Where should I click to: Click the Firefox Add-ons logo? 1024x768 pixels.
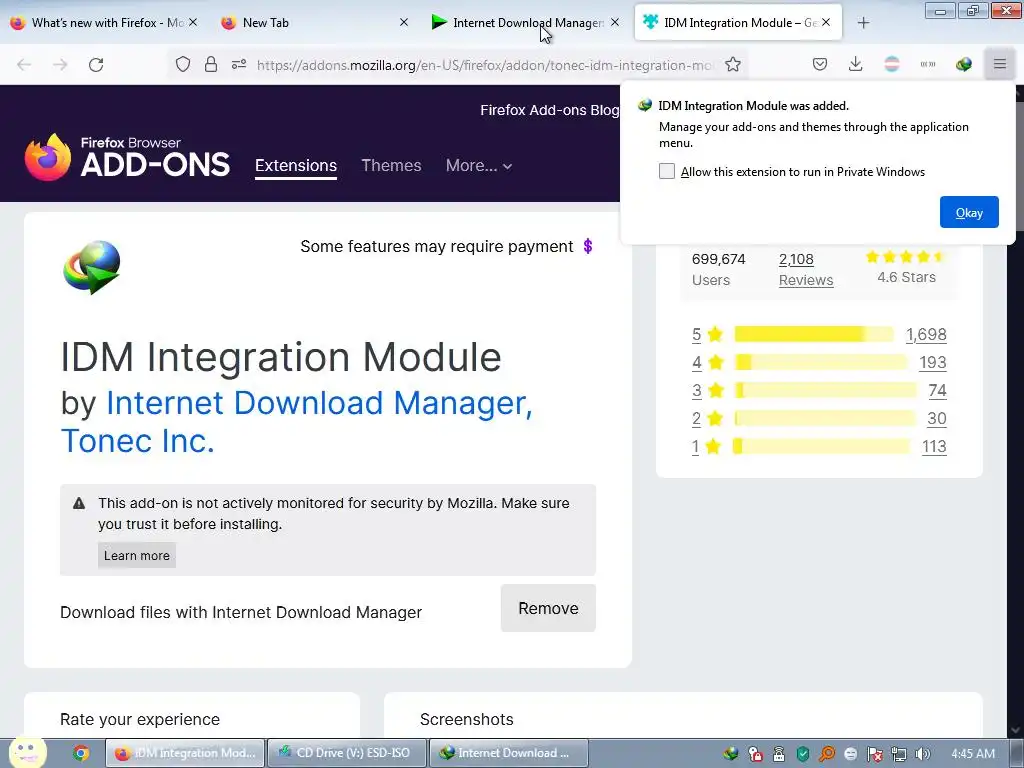pos(127,157)
